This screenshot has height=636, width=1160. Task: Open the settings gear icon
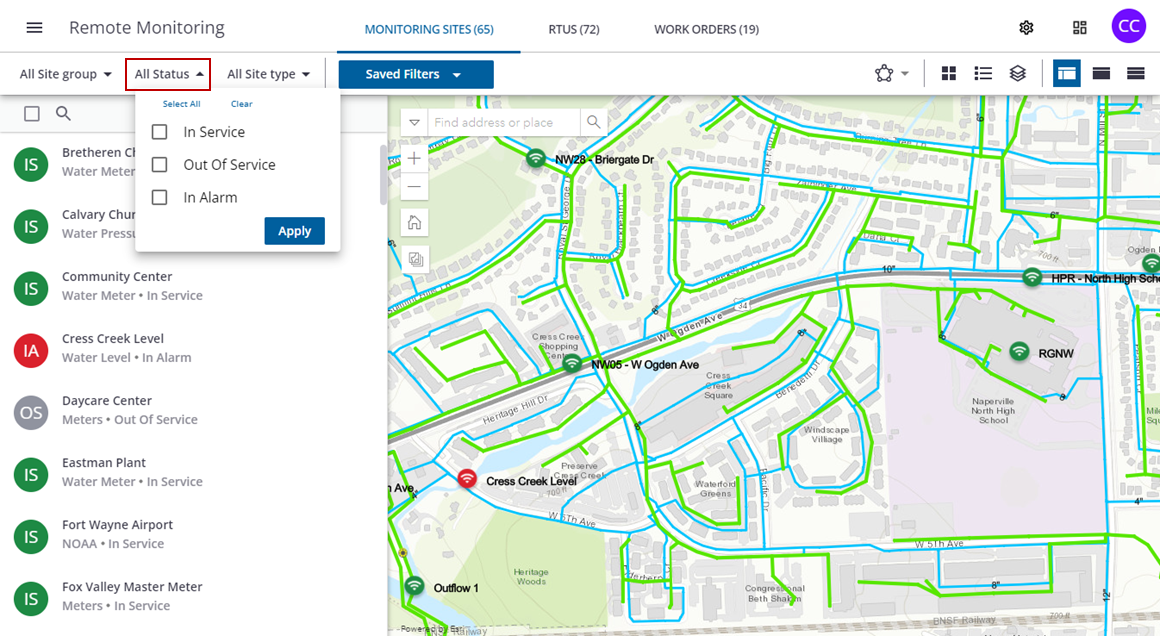(1026, 28)
